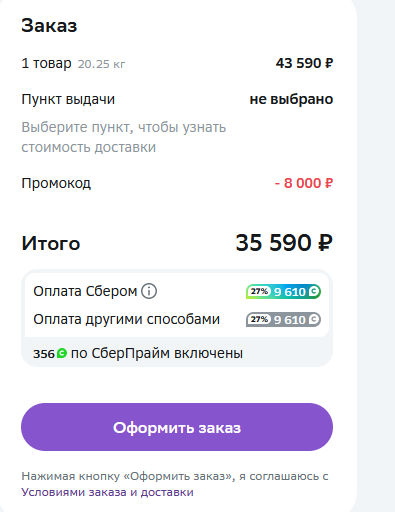Click the bonus coin symbol in gray badge

pos(314,319)
